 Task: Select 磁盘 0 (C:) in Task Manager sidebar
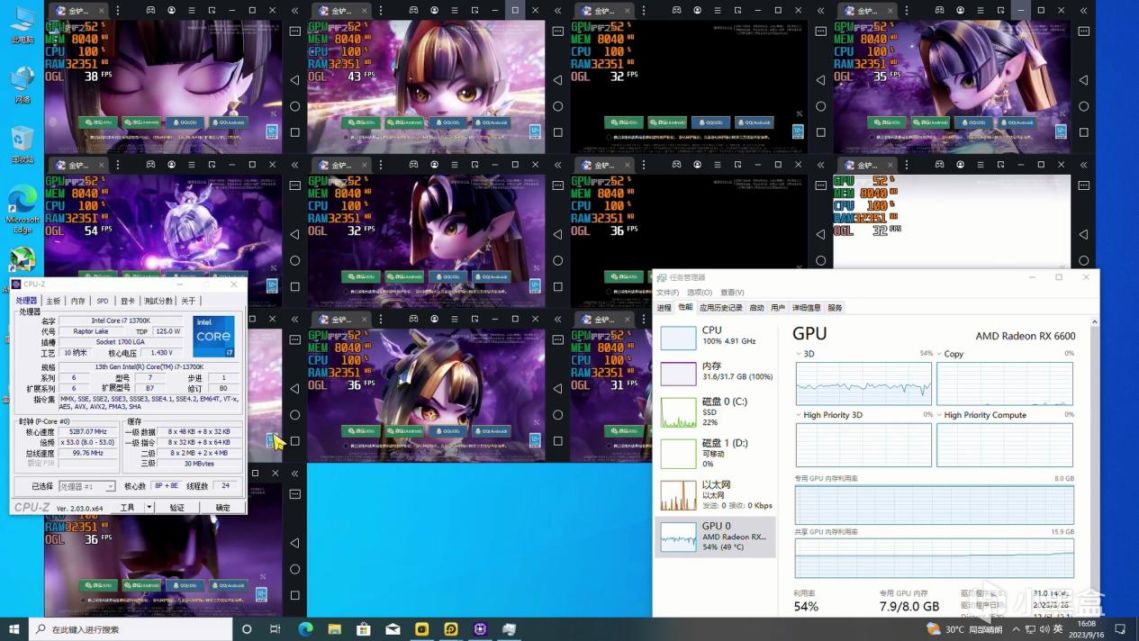(x=716, y=412)
